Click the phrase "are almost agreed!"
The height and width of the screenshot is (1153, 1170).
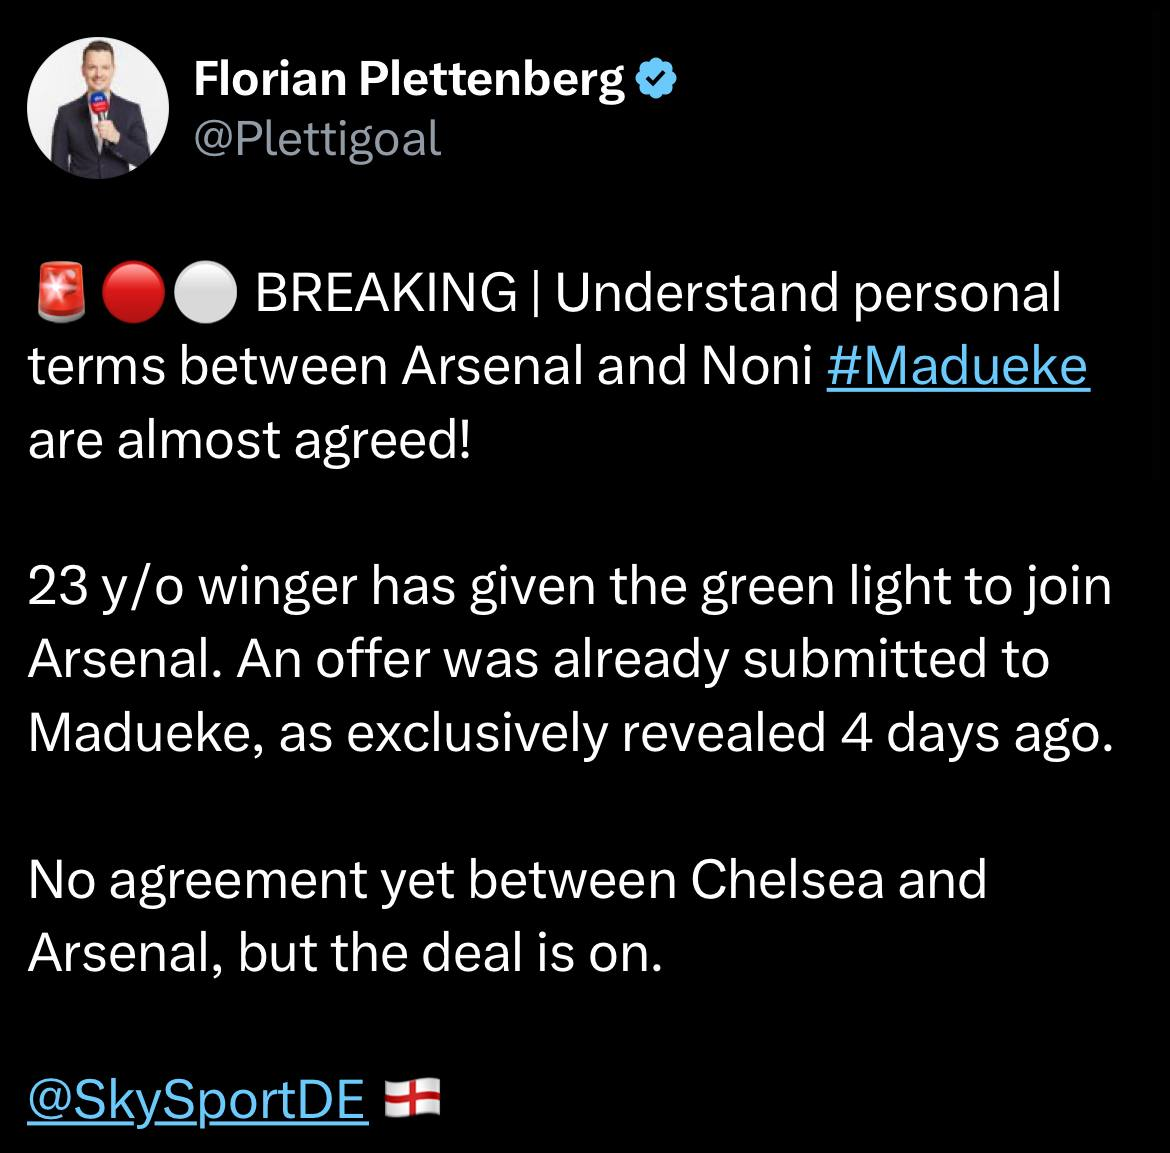[x=249, y=440]
